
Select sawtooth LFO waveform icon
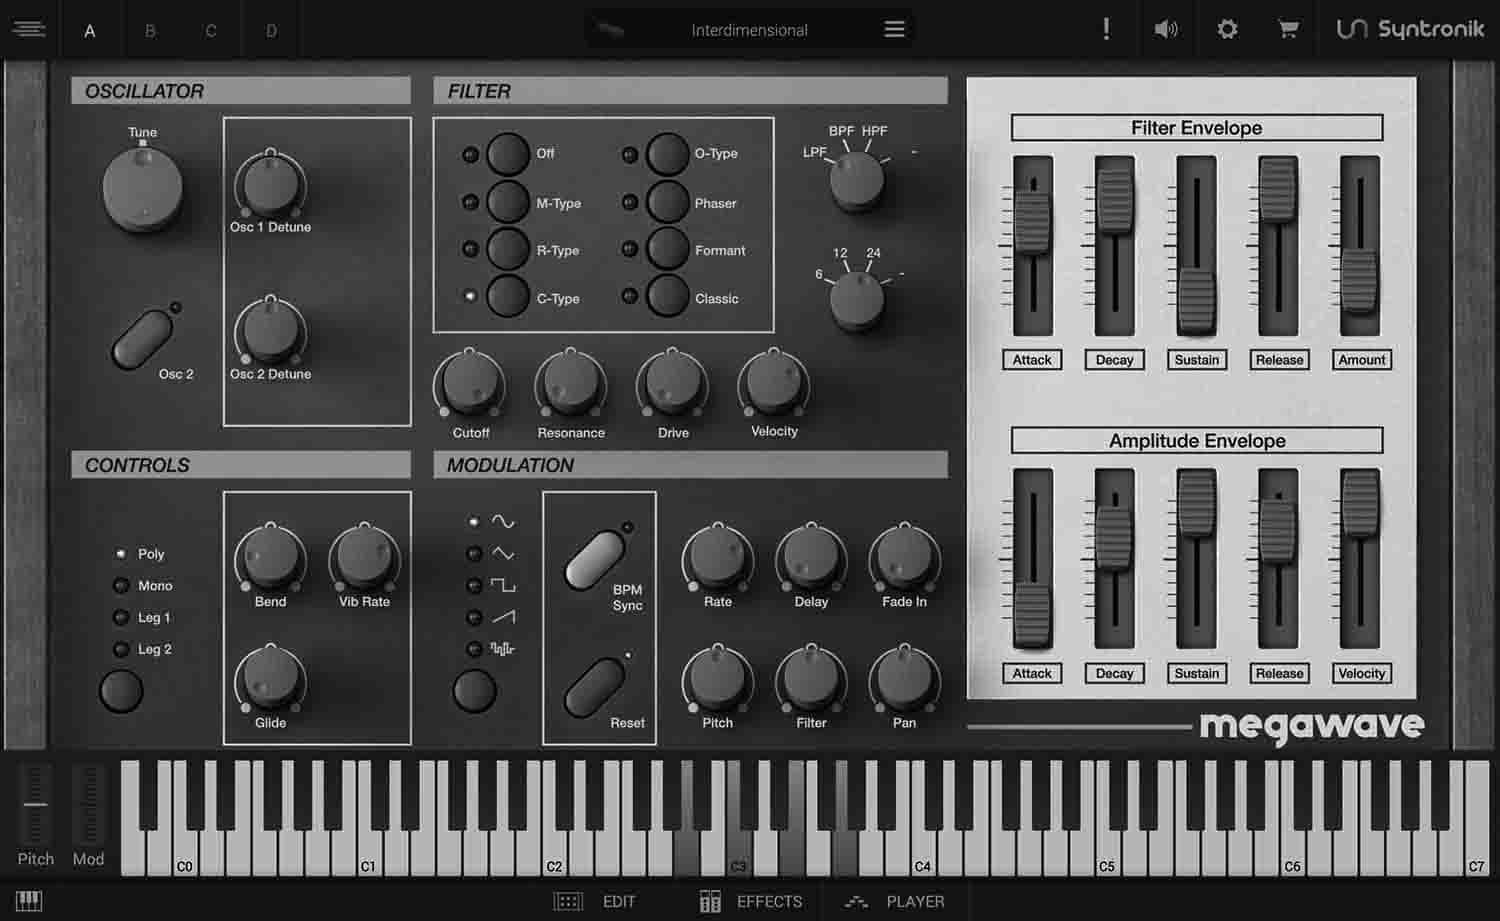coord(502,617)
